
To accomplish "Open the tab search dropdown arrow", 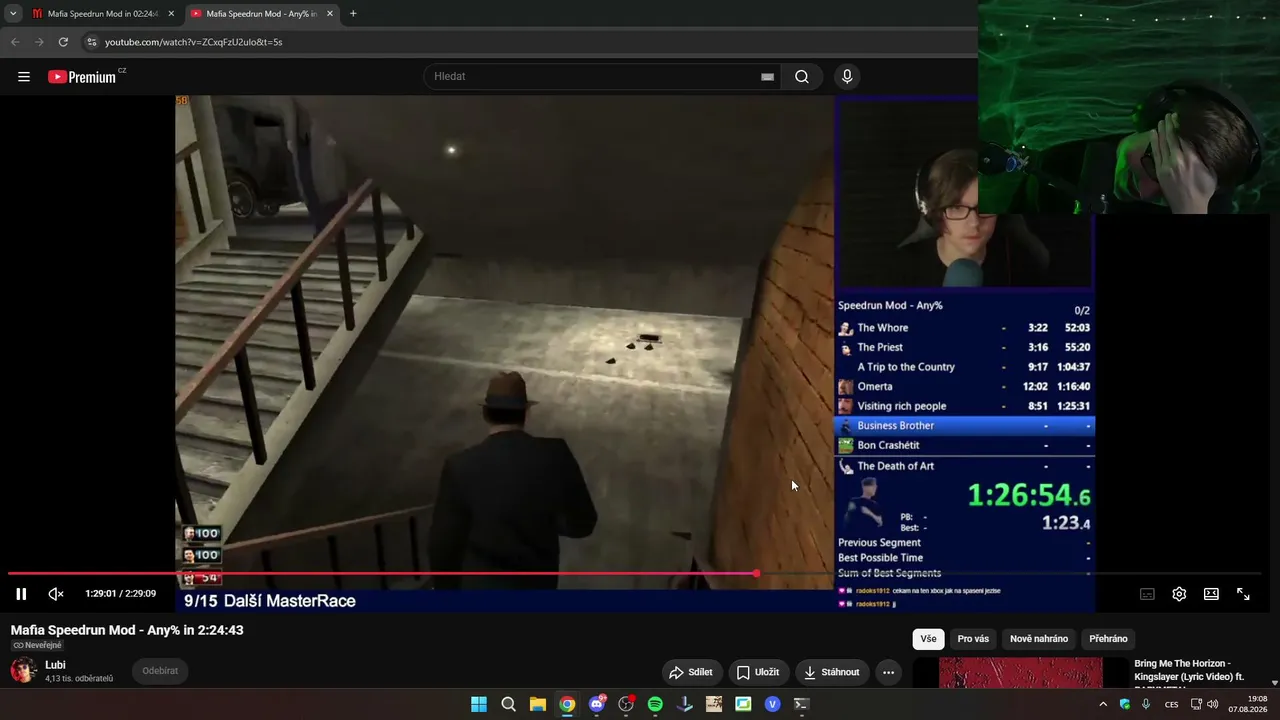I will pos(13,14).
